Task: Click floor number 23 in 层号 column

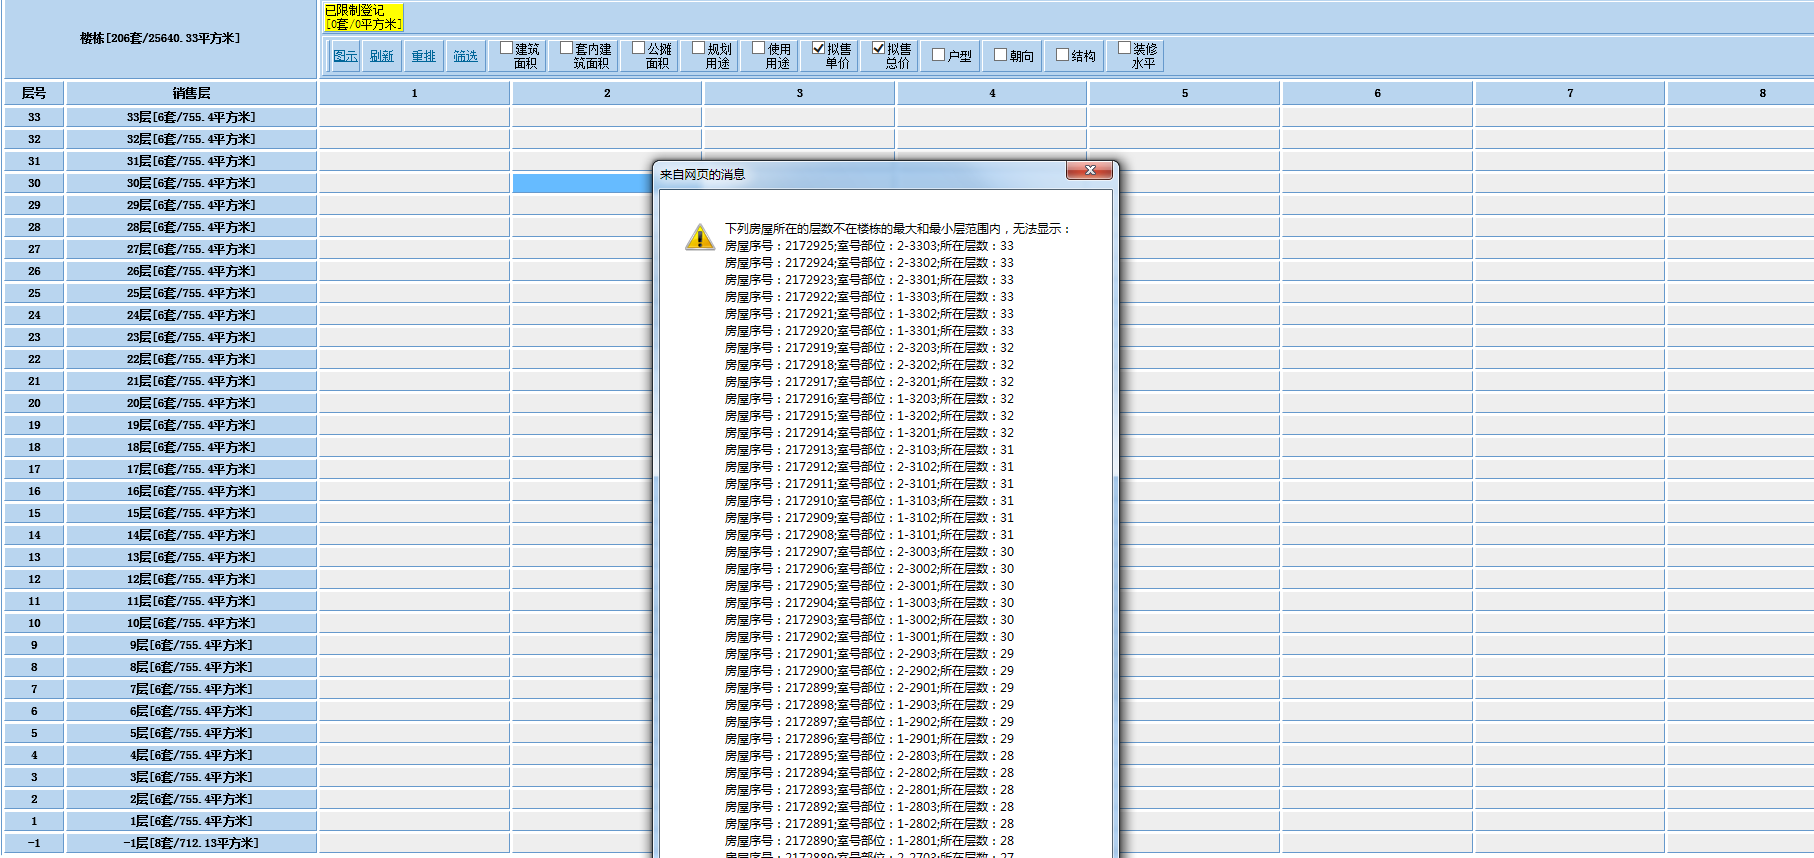Action: [34, 337]
